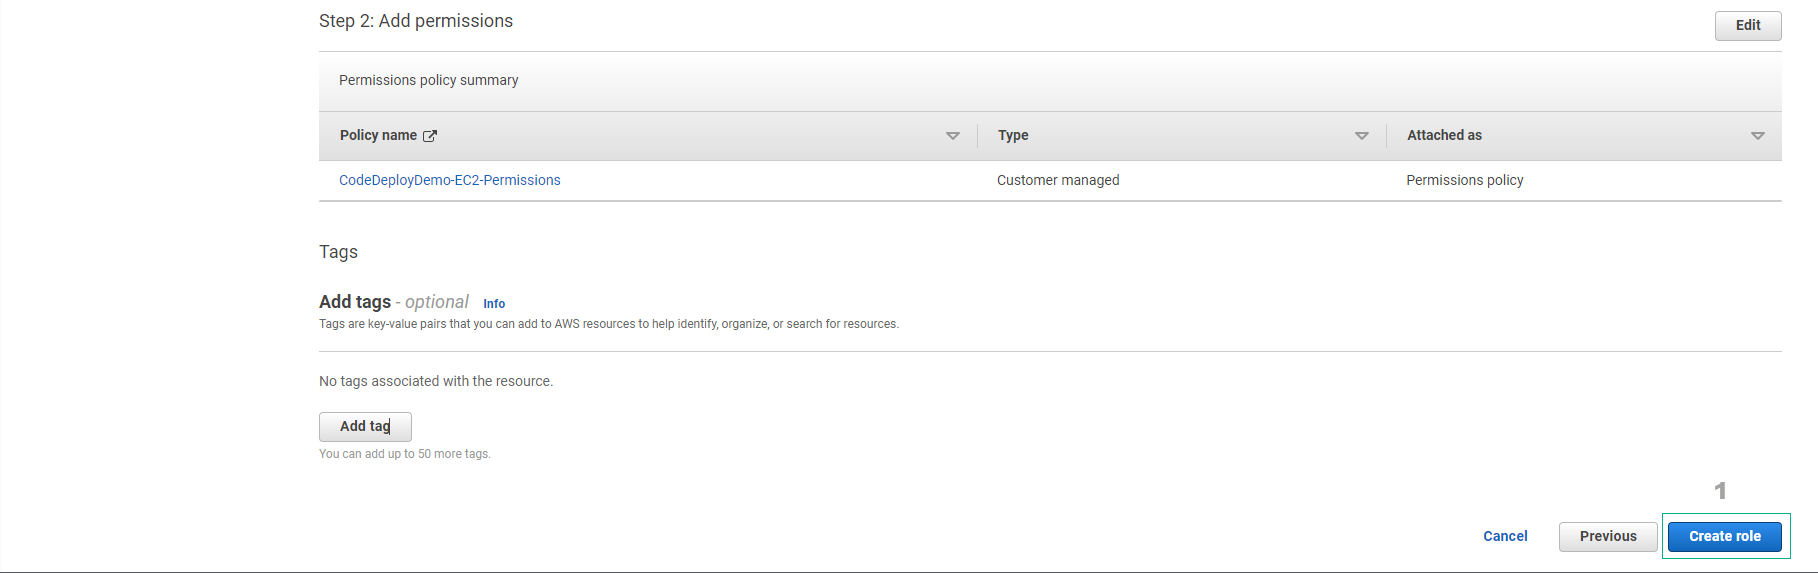Sort by the Type column arrow
Screen dimensions: 1818x573
coord(1361,136)
